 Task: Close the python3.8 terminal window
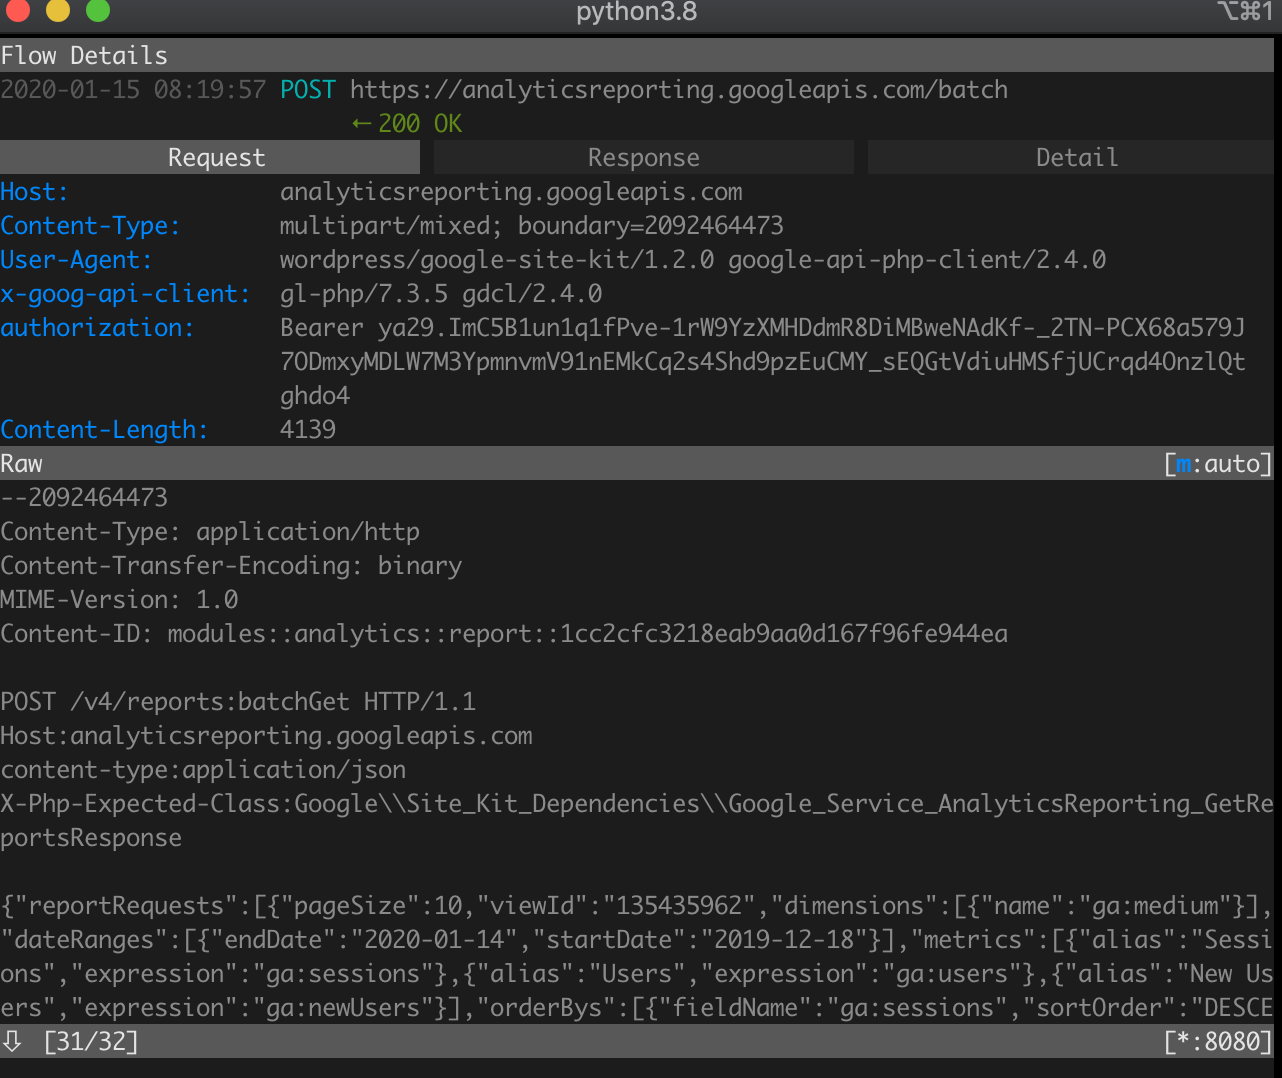pyautogui.click(x=18, y=11)
